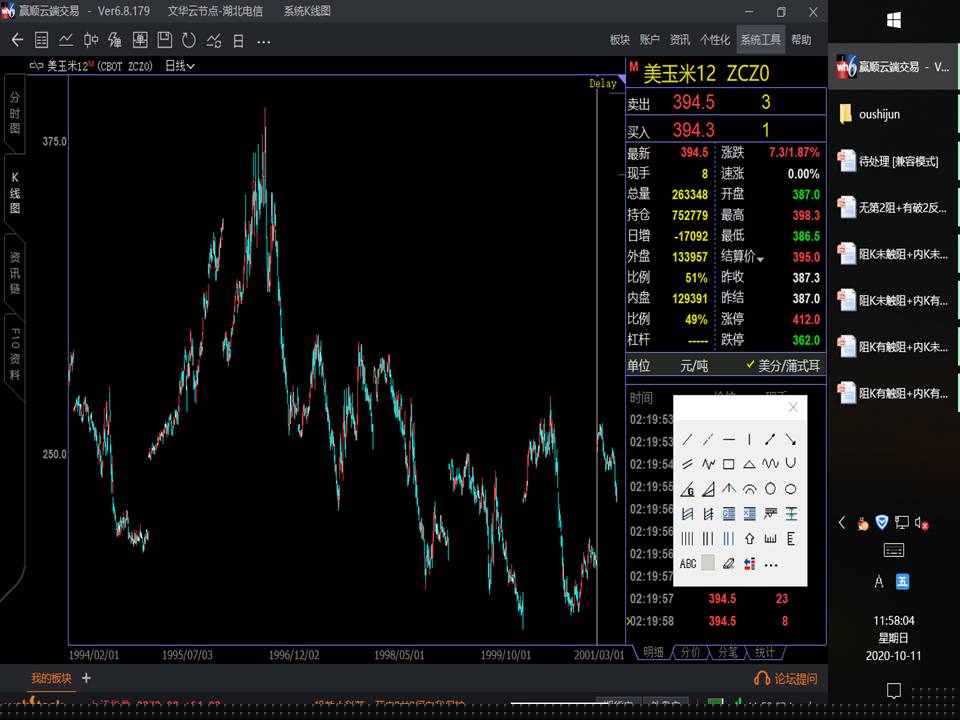Select the up arrow marker tool
960x720 pixels.
[749, 539]
